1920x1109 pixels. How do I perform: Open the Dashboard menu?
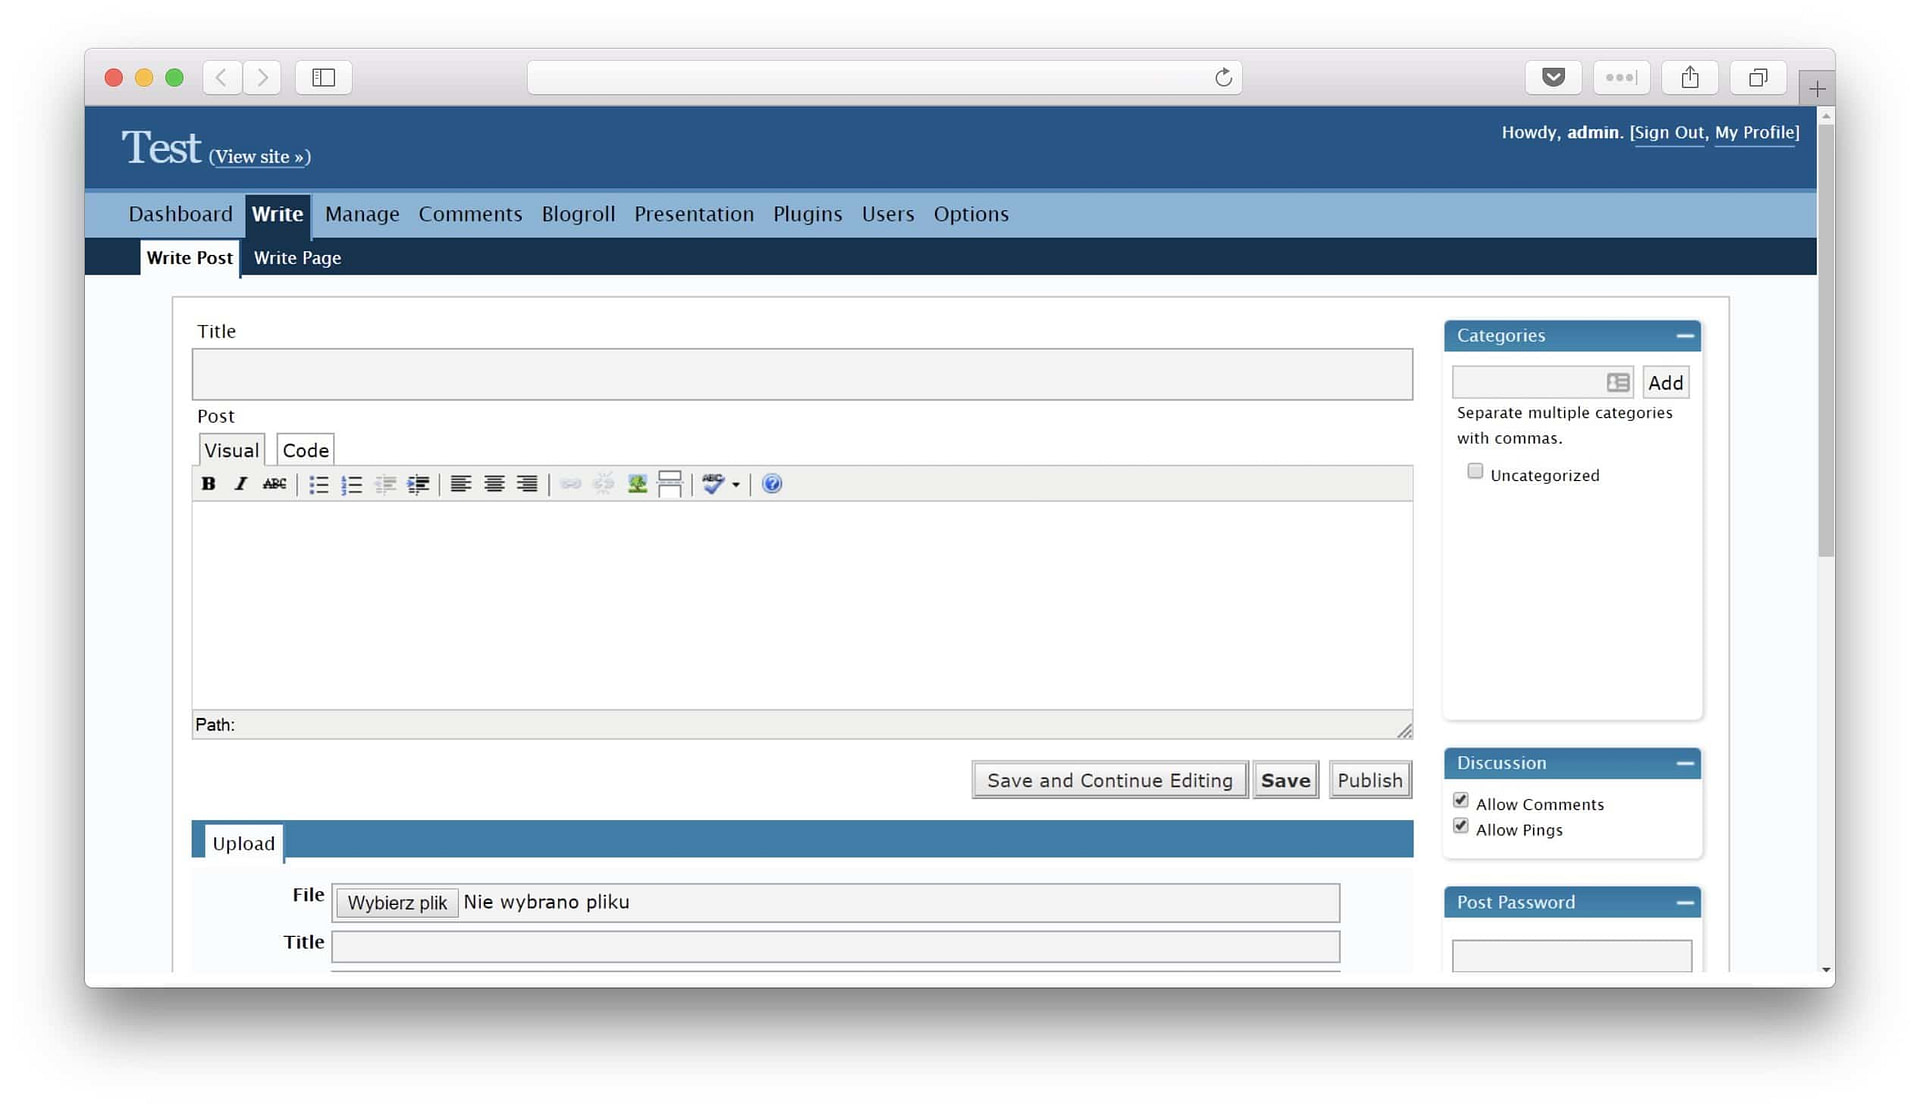[180, 214]
